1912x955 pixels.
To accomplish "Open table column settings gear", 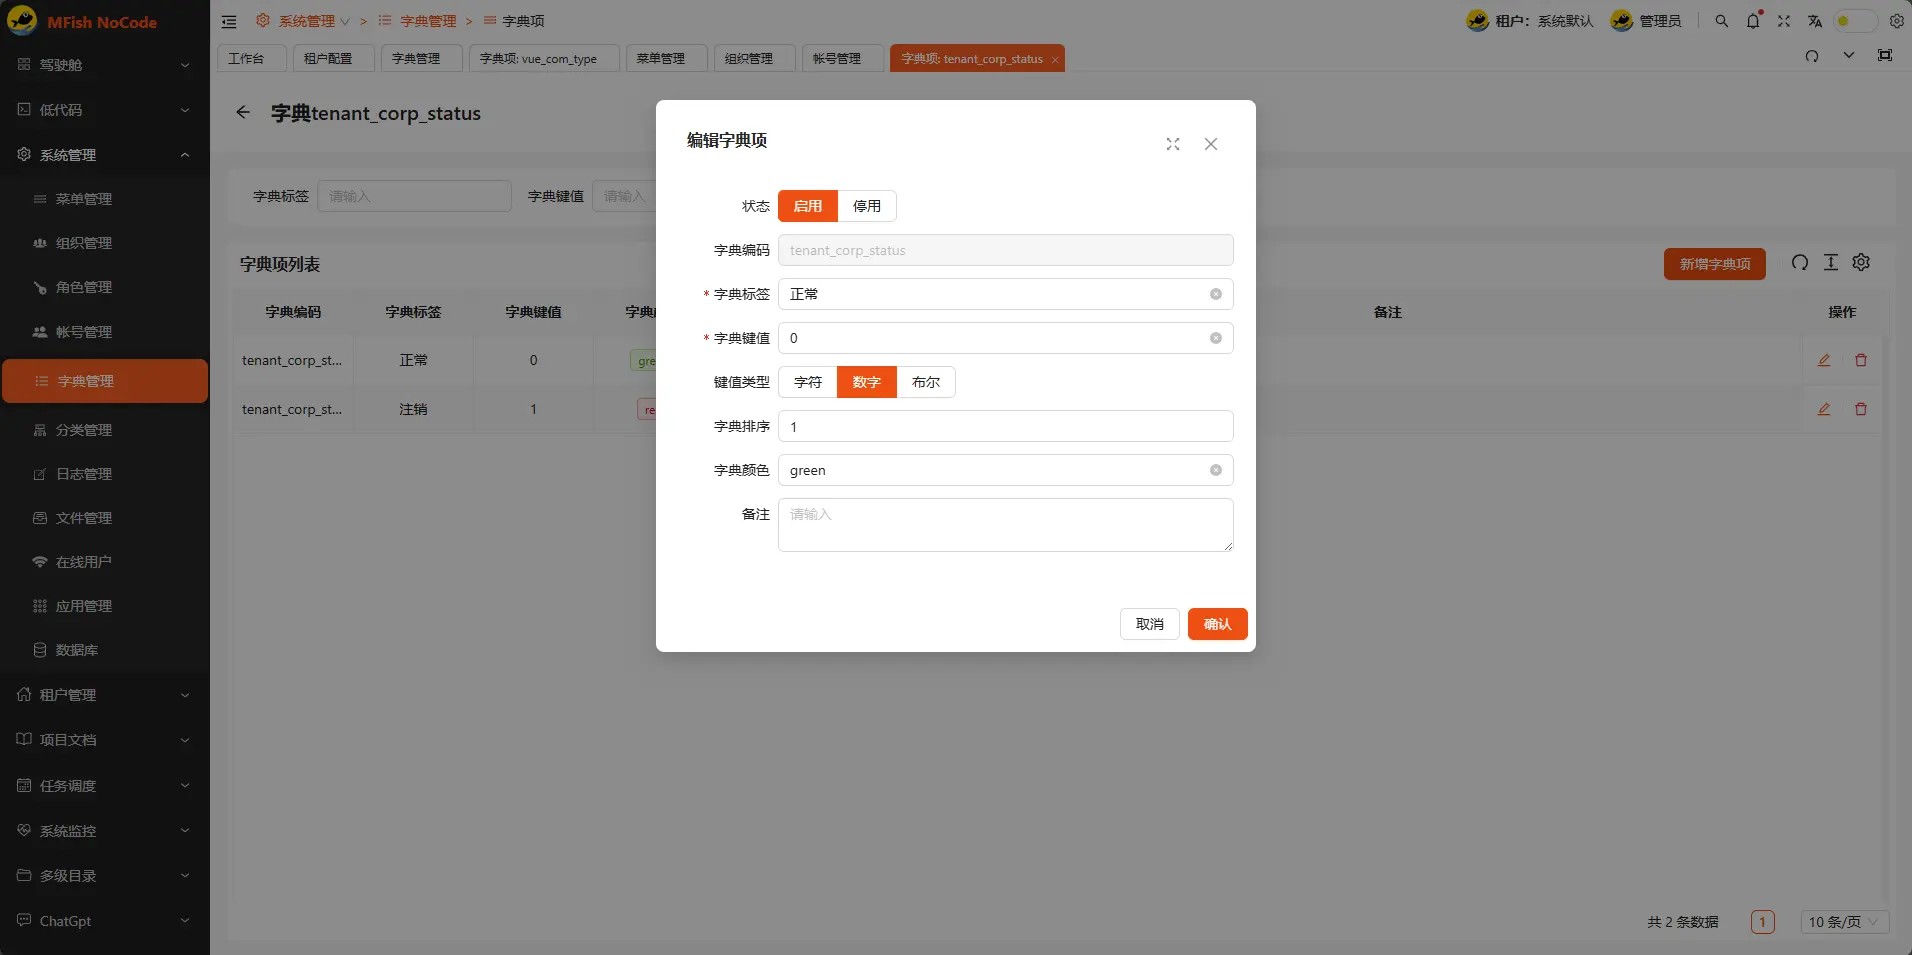I will (x=1862, y=263).
